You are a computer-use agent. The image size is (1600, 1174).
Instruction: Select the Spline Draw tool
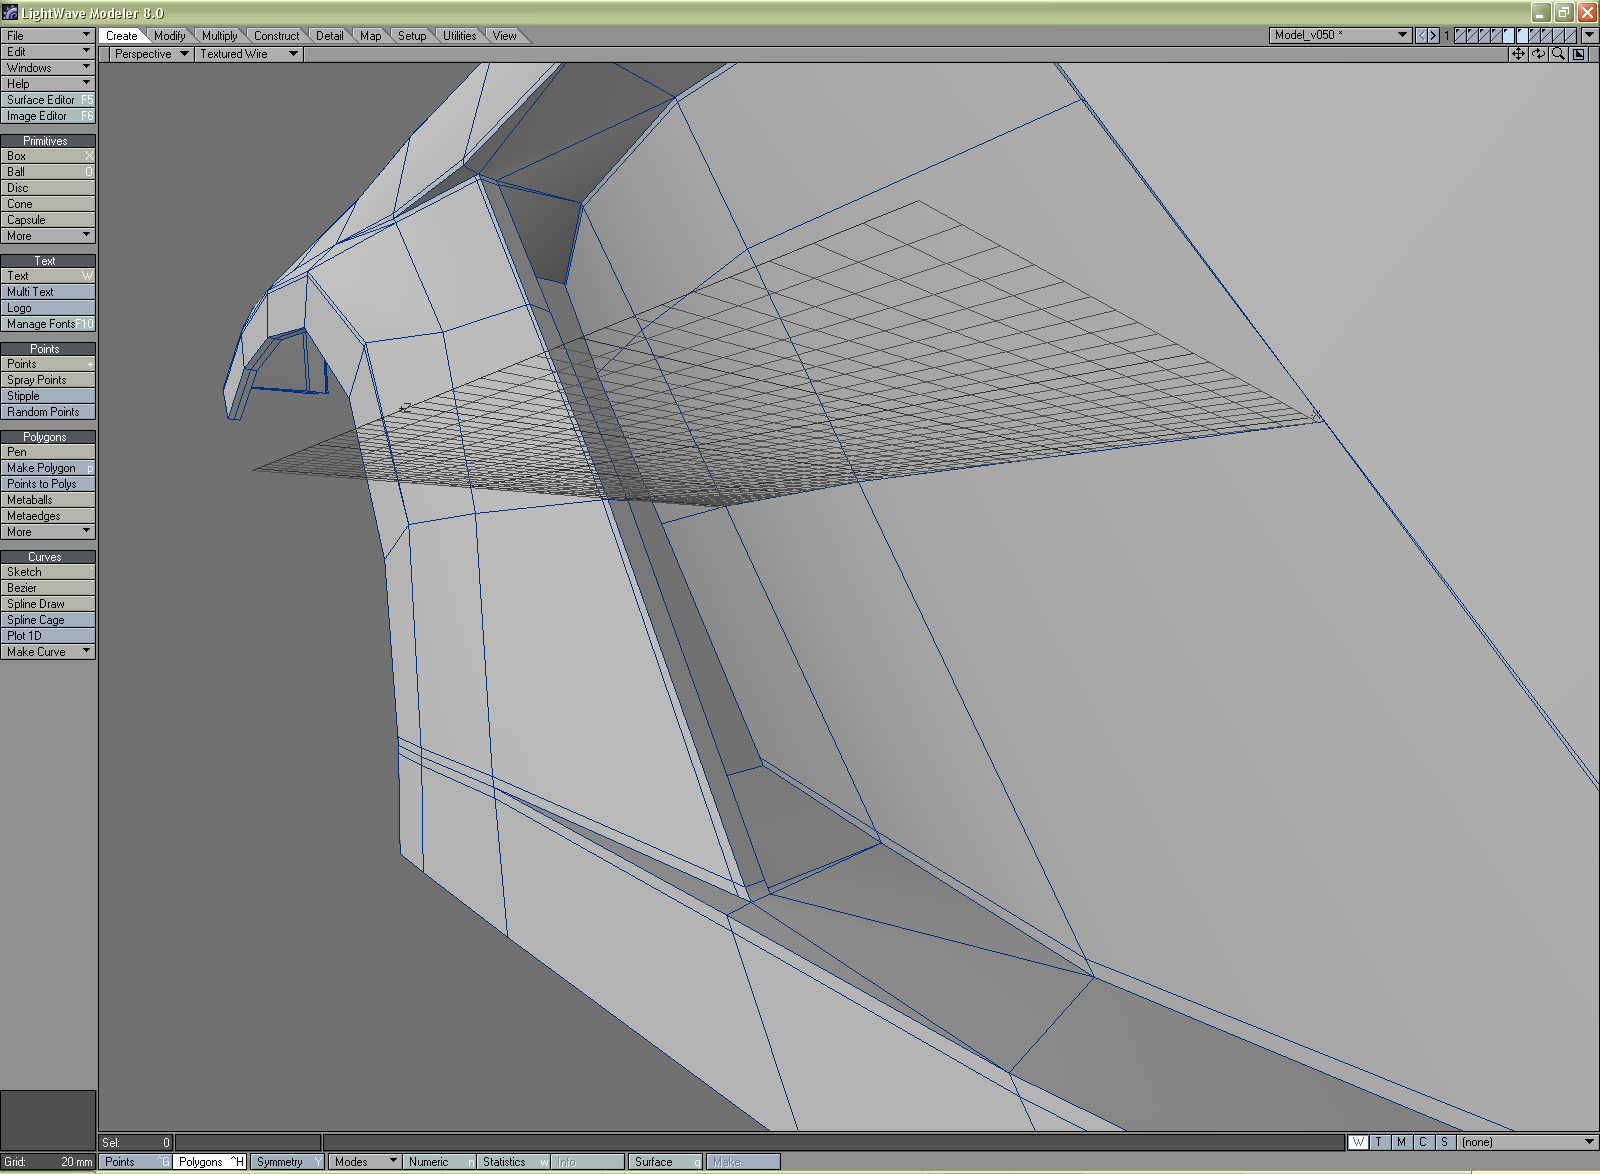click(x=48, y=604)
